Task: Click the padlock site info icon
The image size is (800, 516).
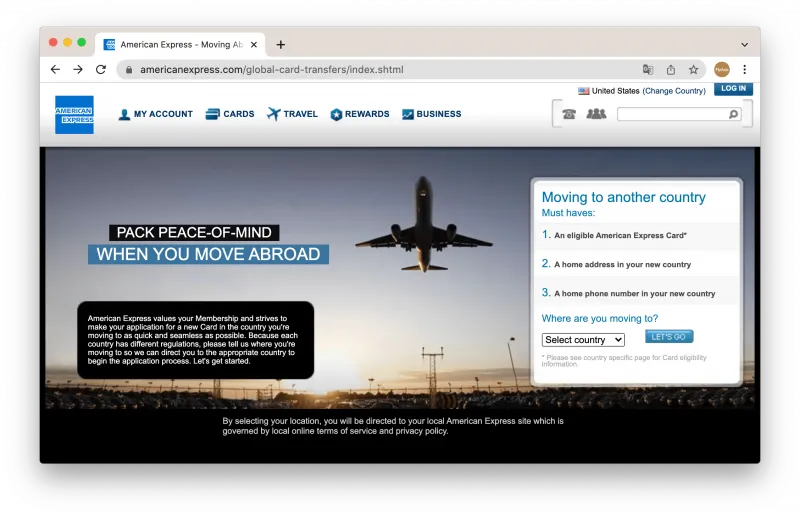Action: [x=129, y=69]
